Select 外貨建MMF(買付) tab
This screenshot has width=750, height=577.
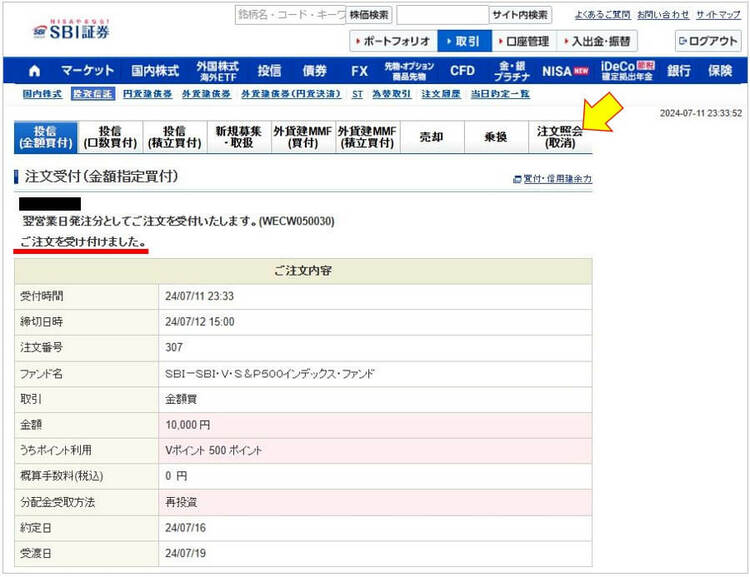303,137
